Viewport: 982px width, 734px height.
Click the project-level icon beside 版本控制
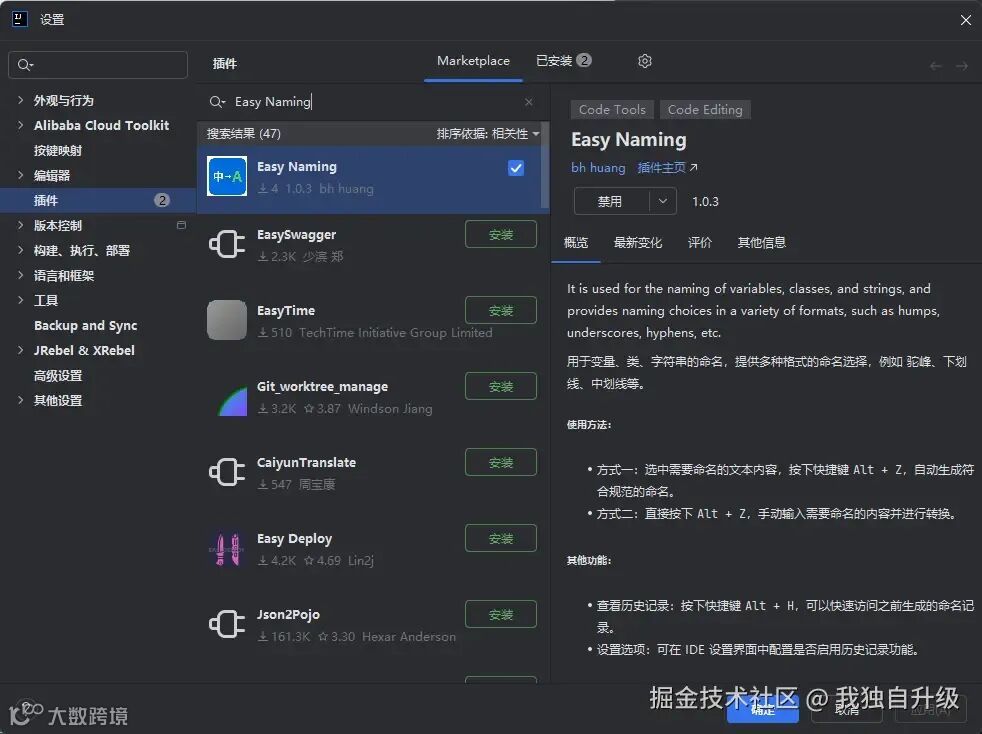[182, 225]
